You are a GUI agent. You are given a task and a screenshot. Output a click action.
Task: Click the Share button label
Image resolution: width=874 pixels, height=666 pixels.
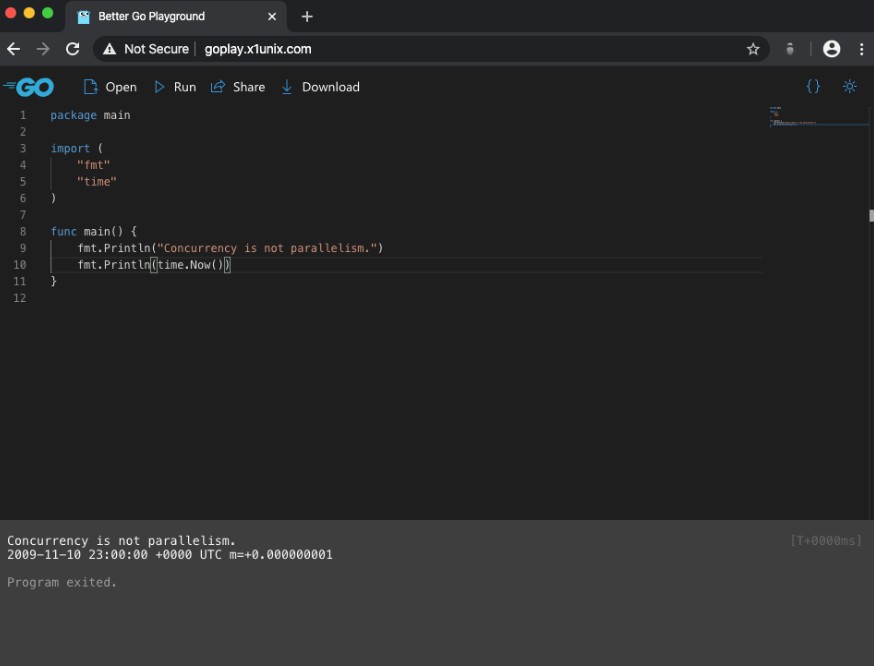coord(249,87)
